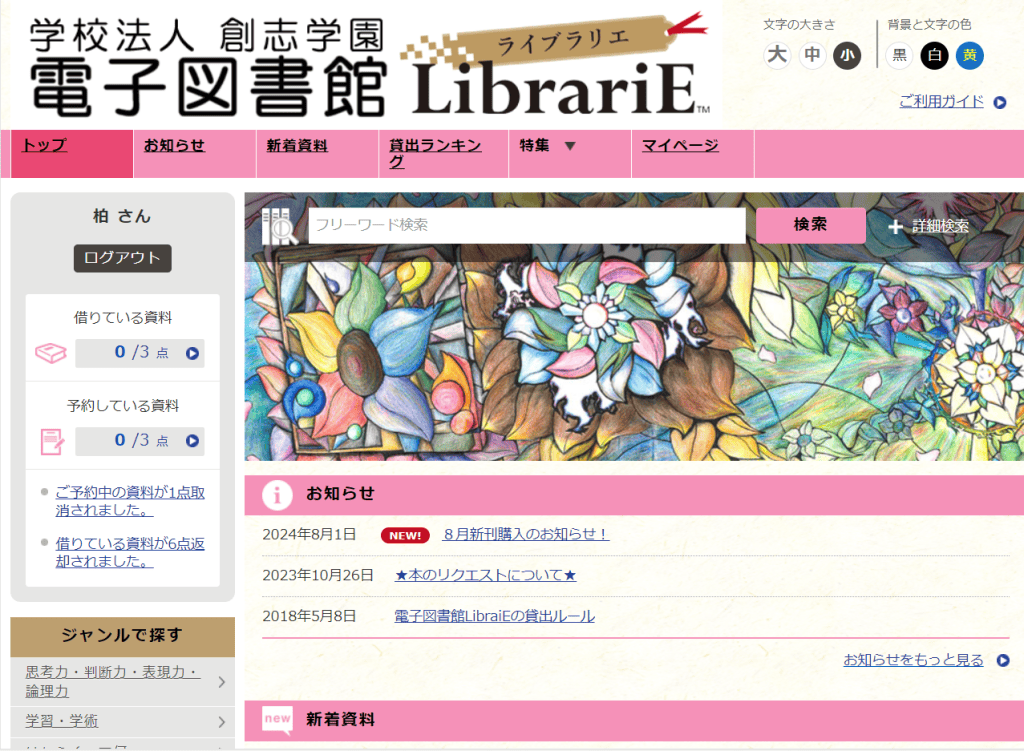
Task: Set text size to 大
Action: 777,55
